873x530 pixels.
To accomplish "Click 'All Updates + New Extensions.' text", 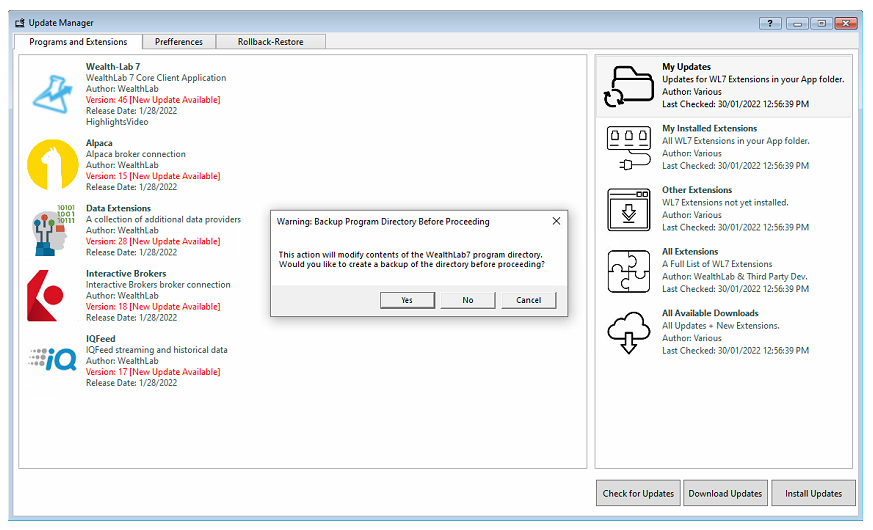I will pos(720,326).
